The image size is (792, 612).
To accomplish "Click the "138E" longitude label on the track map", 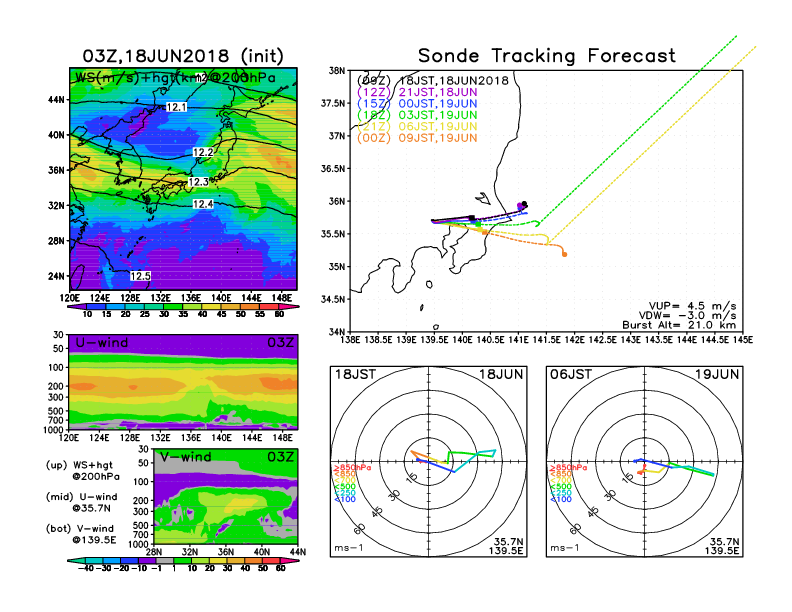I will (351, 340).
